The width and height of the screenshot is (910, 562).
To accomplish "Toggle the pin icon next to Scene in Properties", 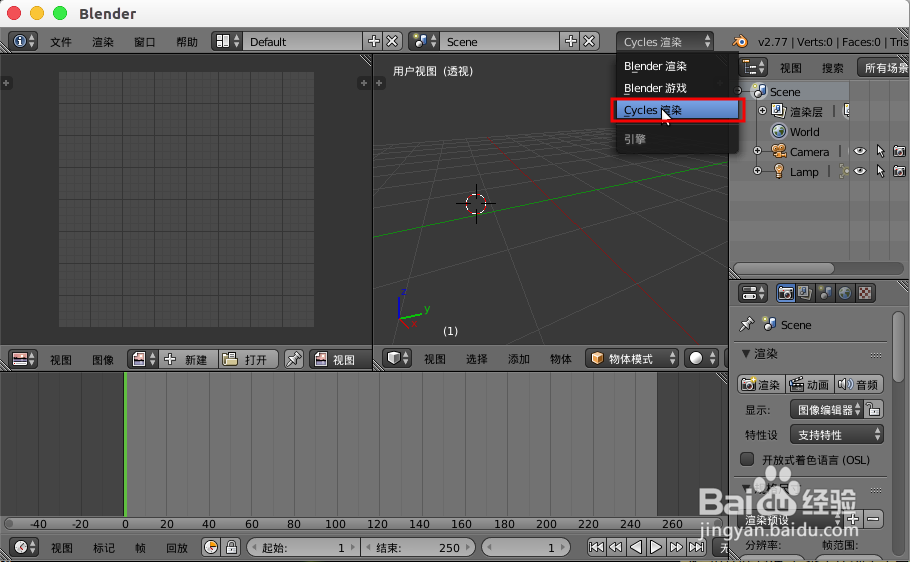I will [x=746, y=324].
